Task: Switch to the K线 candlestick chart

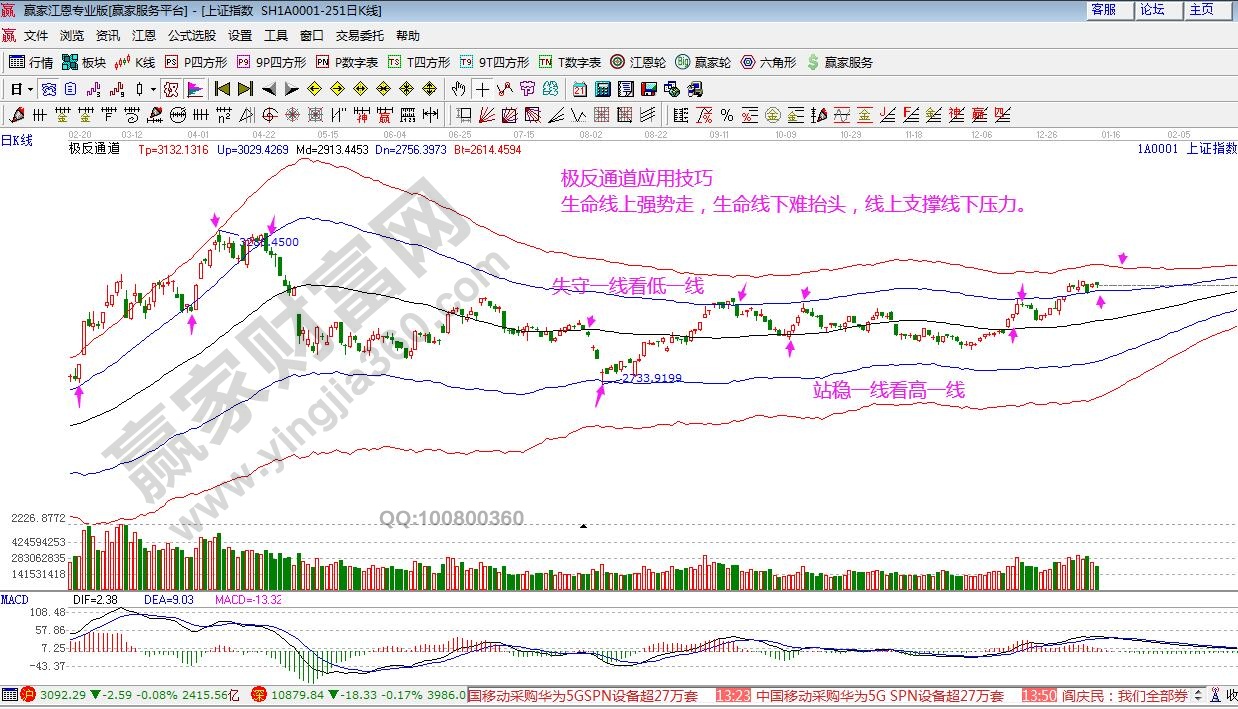Action: tap(136, 62)
